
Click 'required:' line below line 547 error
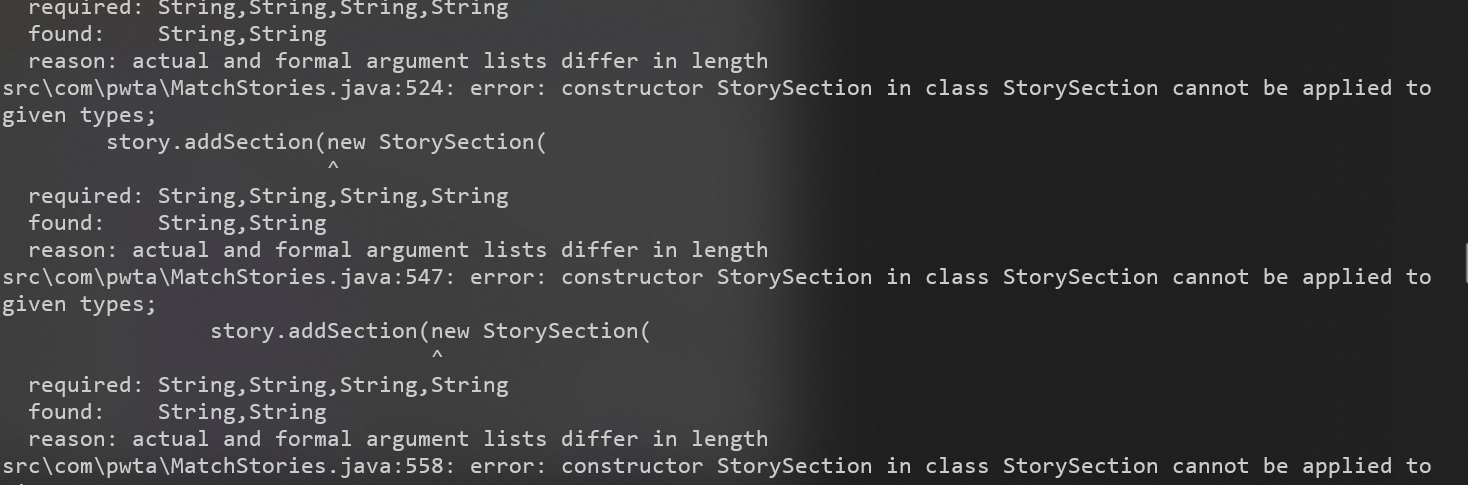point(268,385)
